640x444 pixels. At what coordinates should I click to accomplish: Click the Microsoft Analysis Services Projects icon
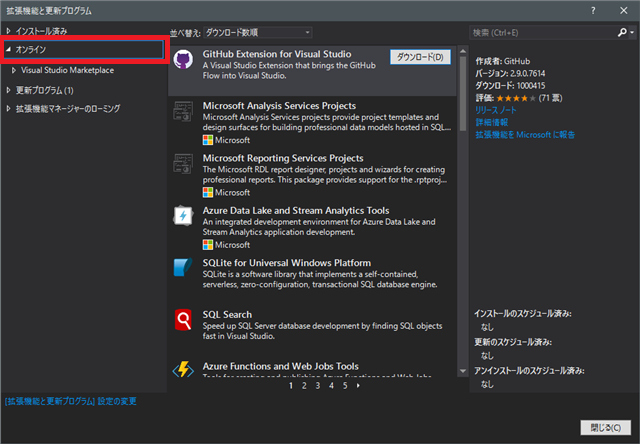(x=183, y=111)
